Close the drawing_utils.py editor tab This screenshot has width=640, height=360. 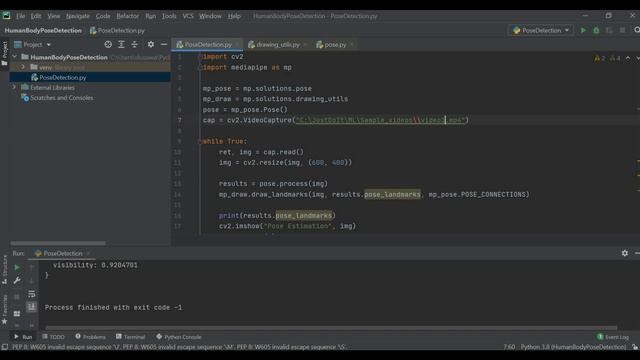305,44
